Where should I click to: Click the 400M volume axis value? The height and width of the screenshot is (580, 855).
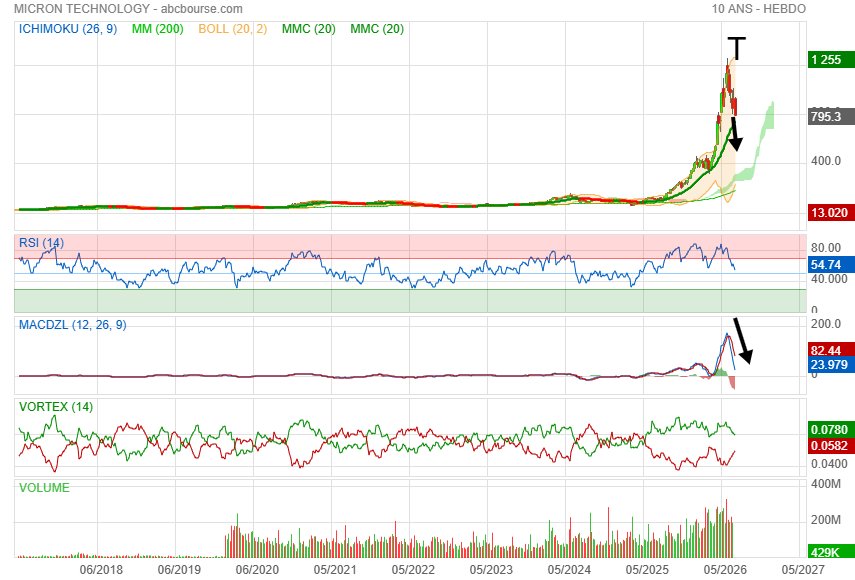click(x=826, y=484)
